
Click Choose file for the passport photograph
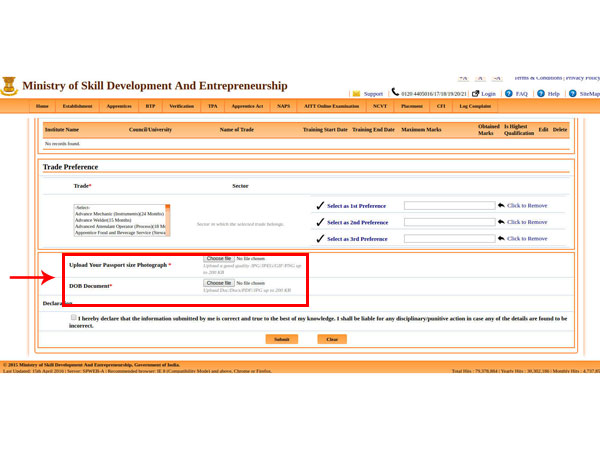coord(218,259)
